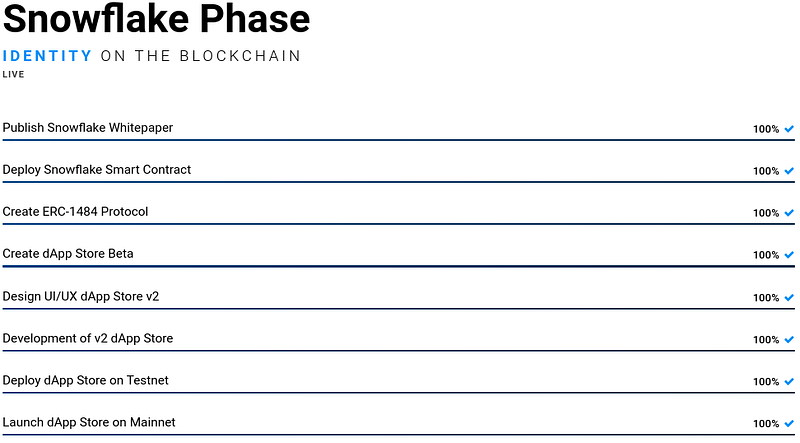This screenshot has height=443, width=800.
Task: Click progress bar under Create dApp Store Beta
Action: [398, 266]
